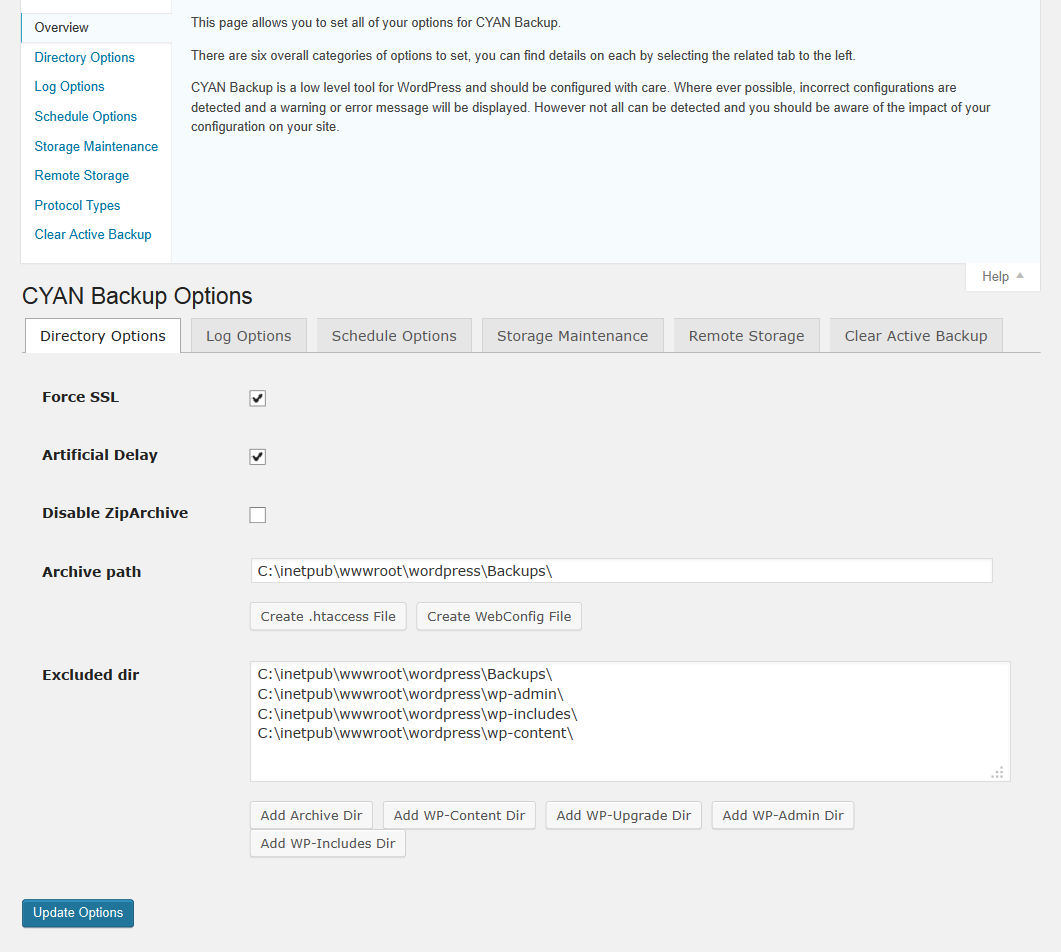Click the Artificial Delay label
The image size is (1061, 952).
pyautogui.click(x=100, y=455)
